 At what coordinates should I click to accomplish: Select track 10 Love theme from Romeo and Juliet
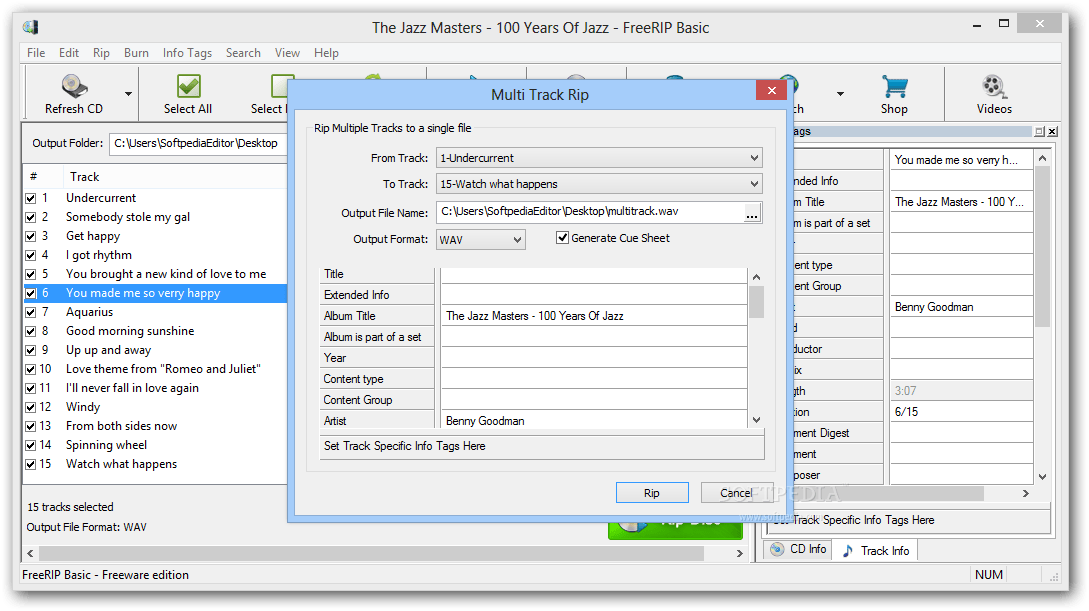163,369
